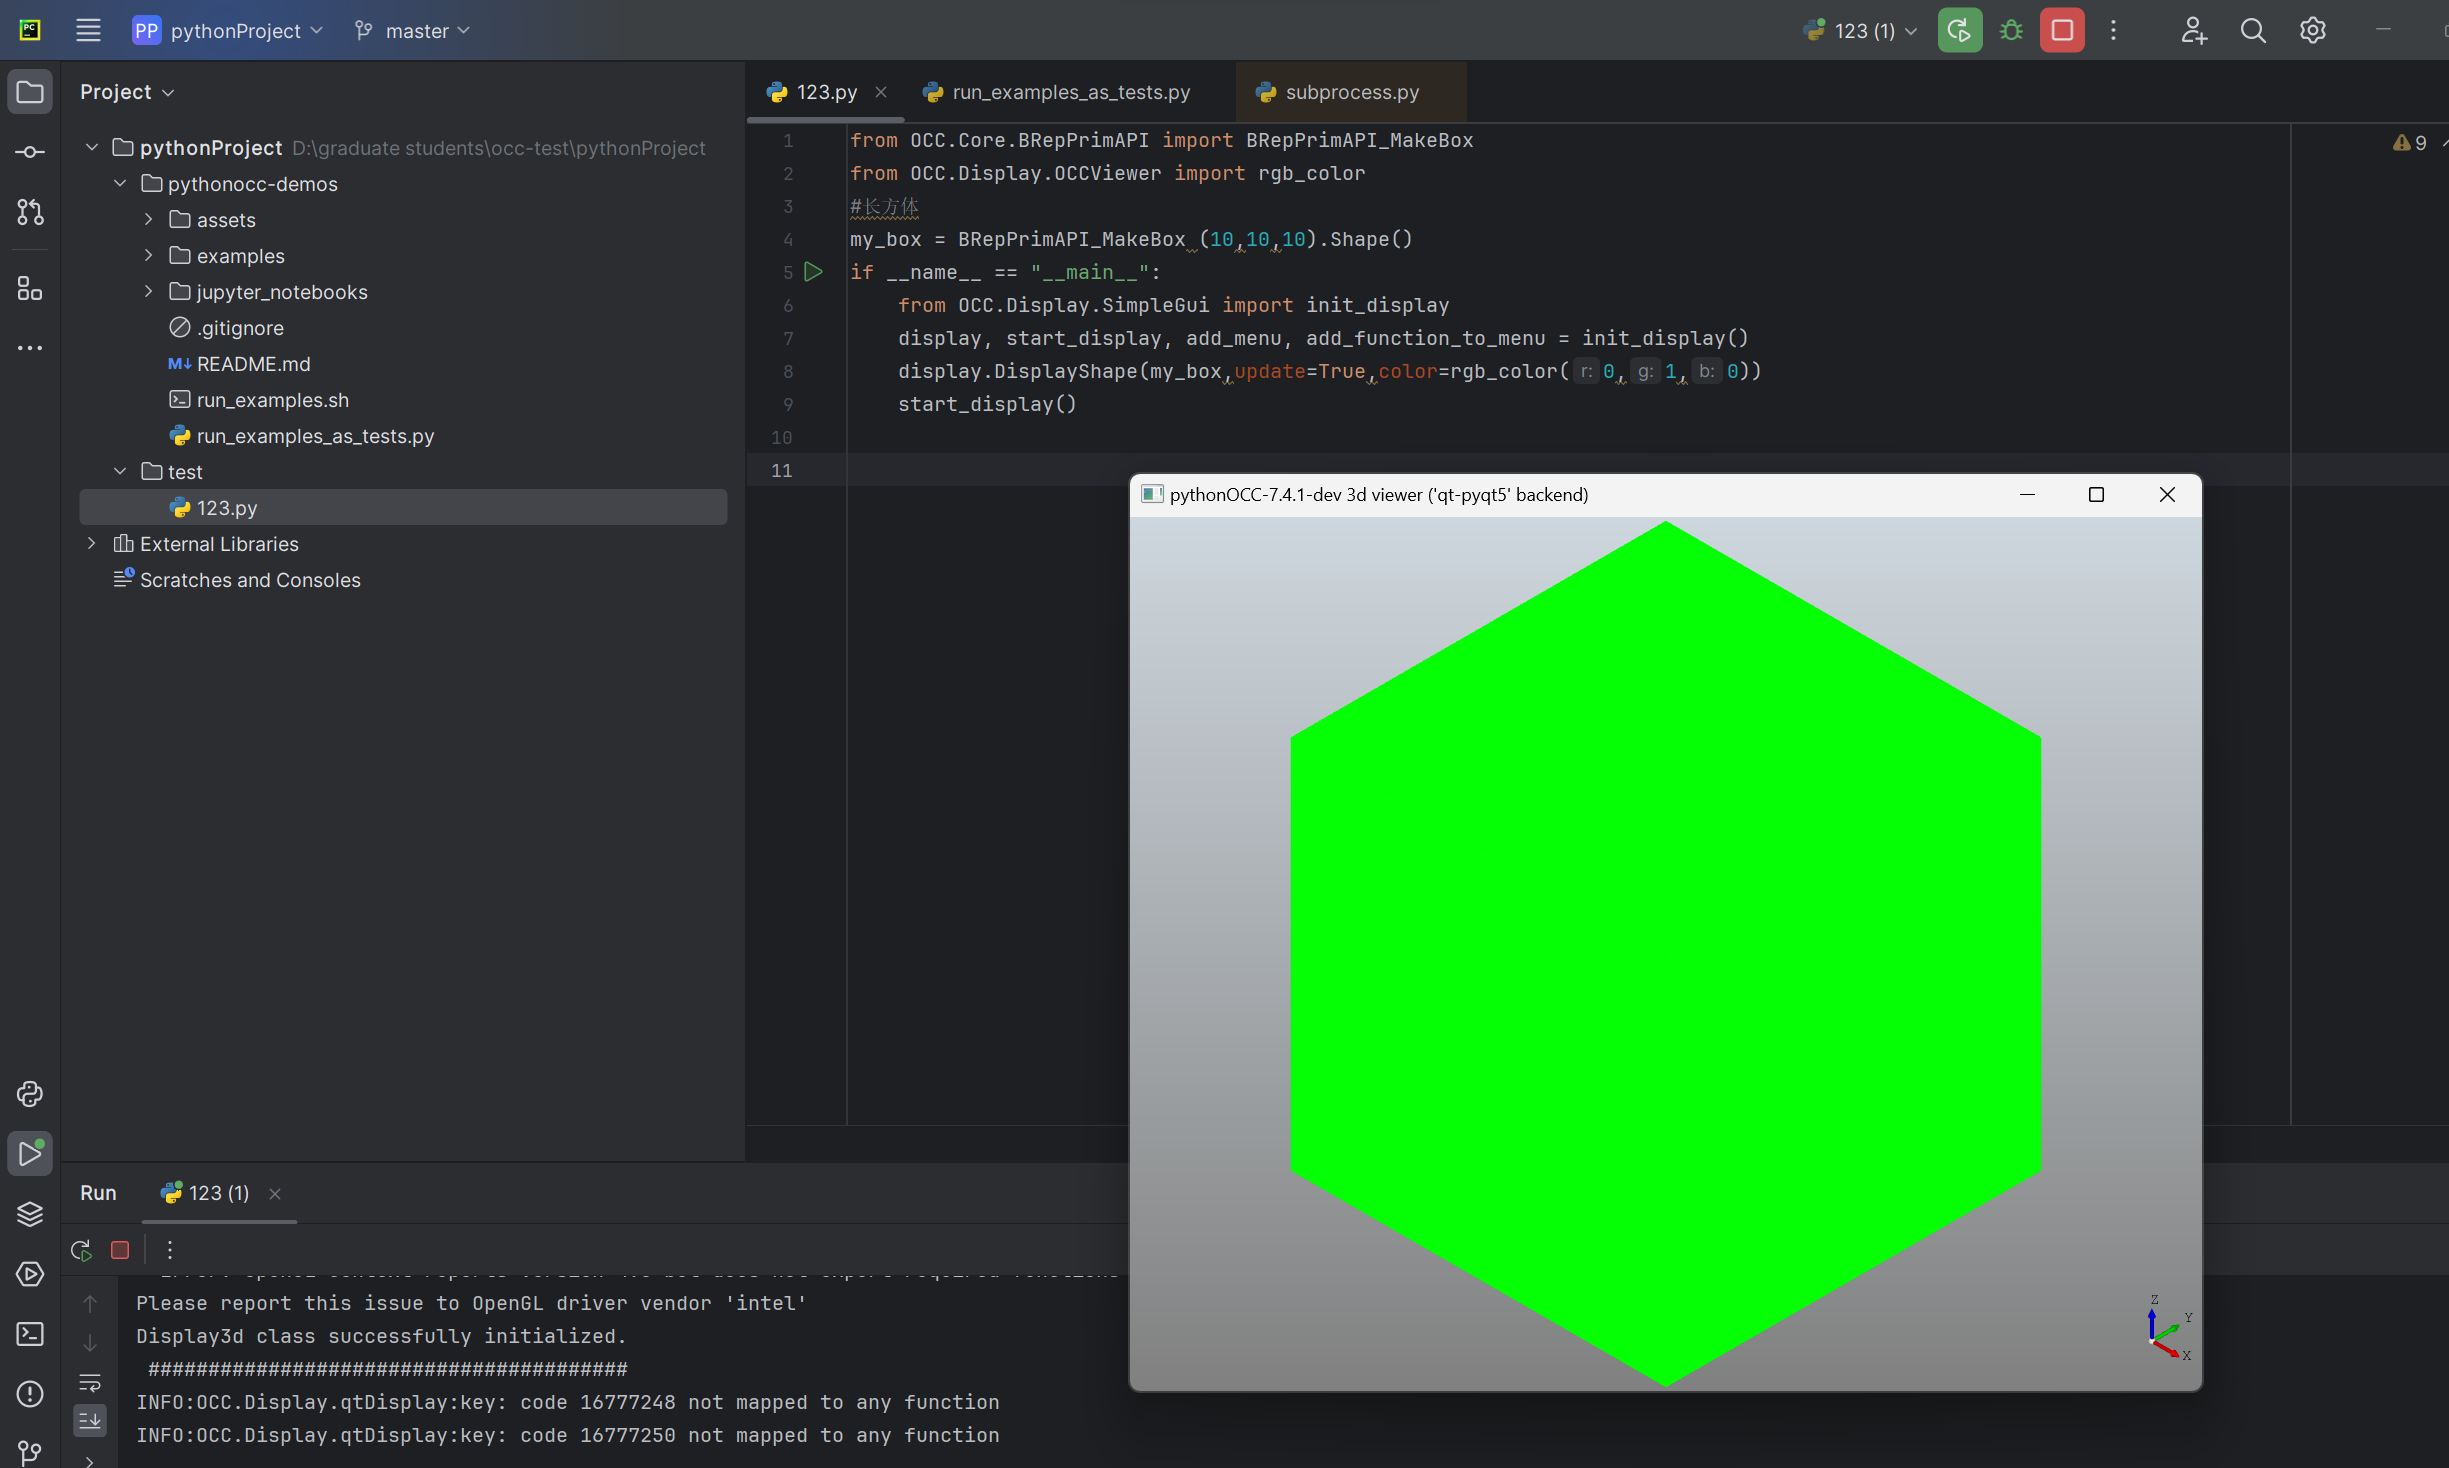Stop process in Run panel toolbar

coord(120,1250)
